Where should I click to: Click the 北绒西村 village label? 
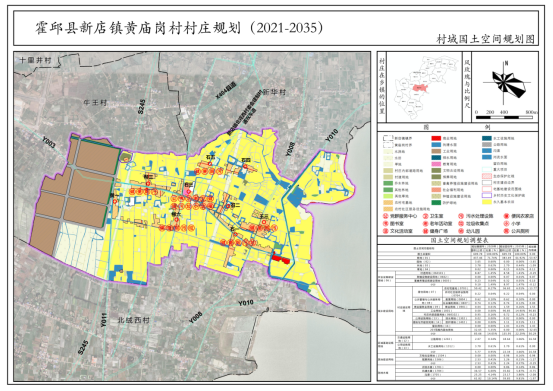click(x=133, y=320)
